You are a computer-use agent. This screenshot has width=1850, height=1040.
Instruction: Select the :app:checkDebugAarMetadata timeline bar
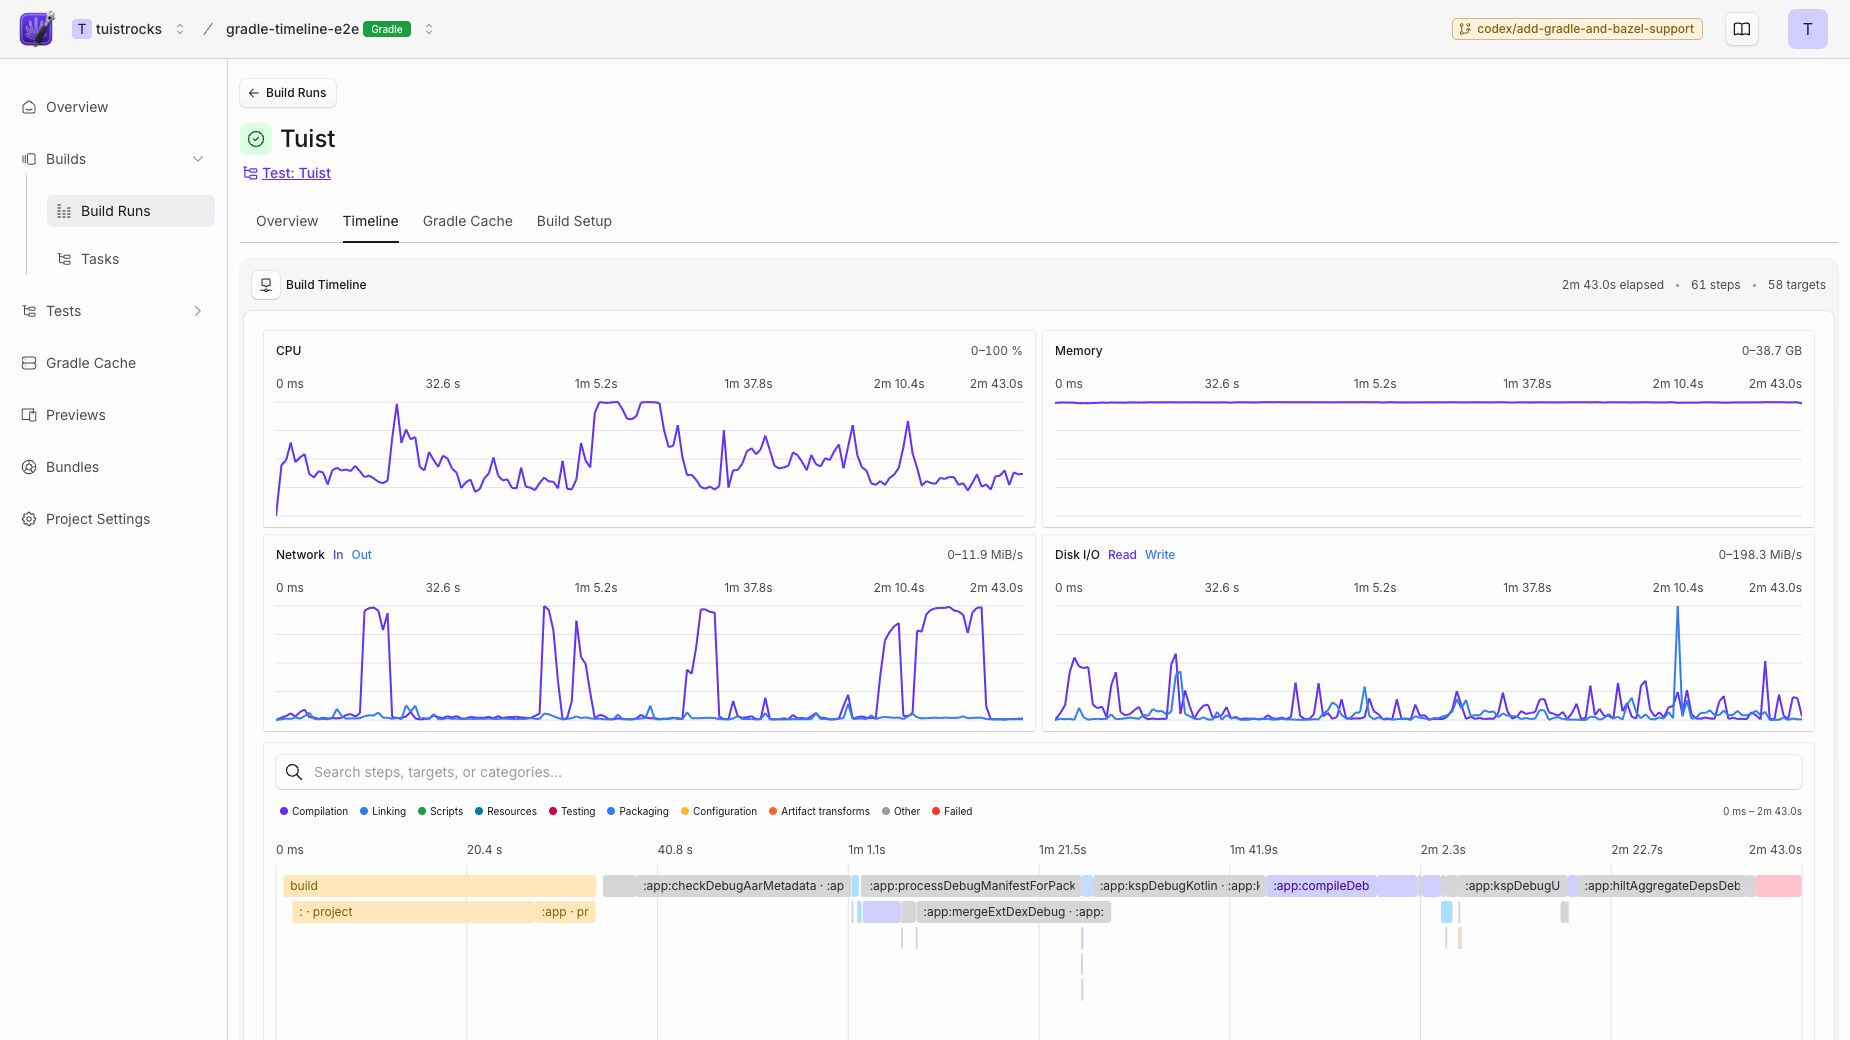745,886
